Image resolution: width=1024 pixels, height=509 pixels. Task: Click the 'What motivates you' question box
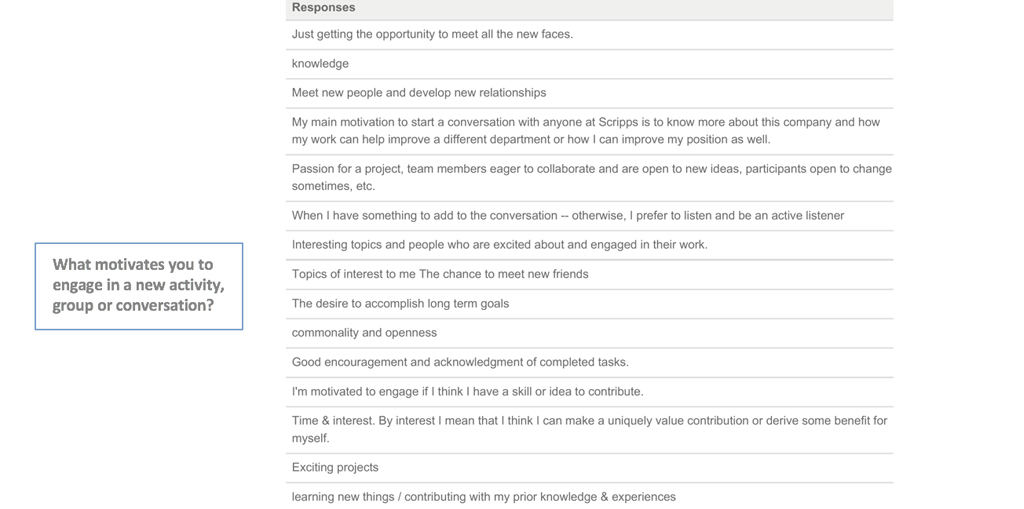(x=139, y=286)
